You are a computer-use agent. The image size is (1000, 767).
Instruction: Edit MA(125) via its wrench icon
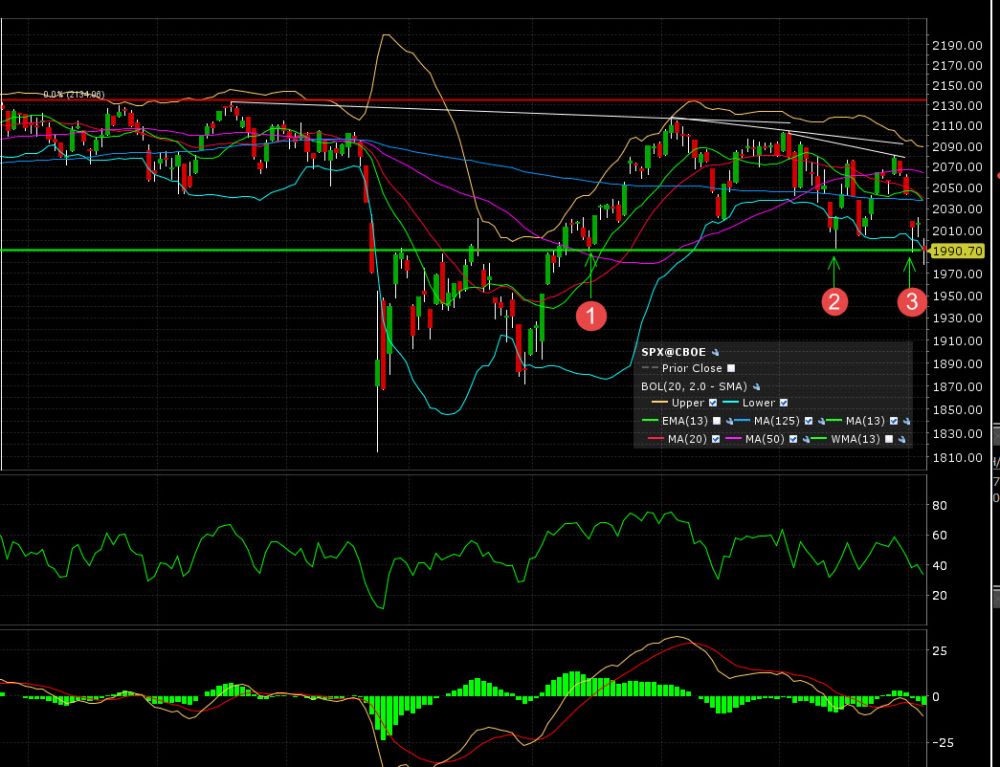820,421
